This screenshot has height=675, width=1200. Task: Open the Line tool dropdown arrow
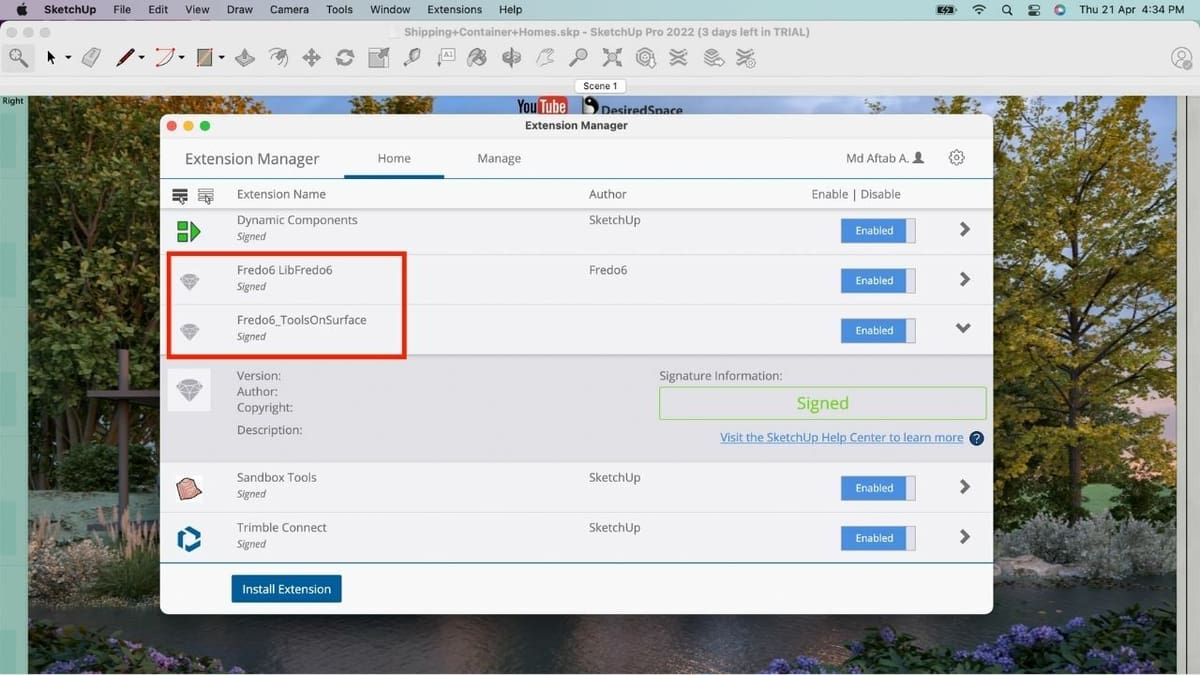tap(142, 58)
